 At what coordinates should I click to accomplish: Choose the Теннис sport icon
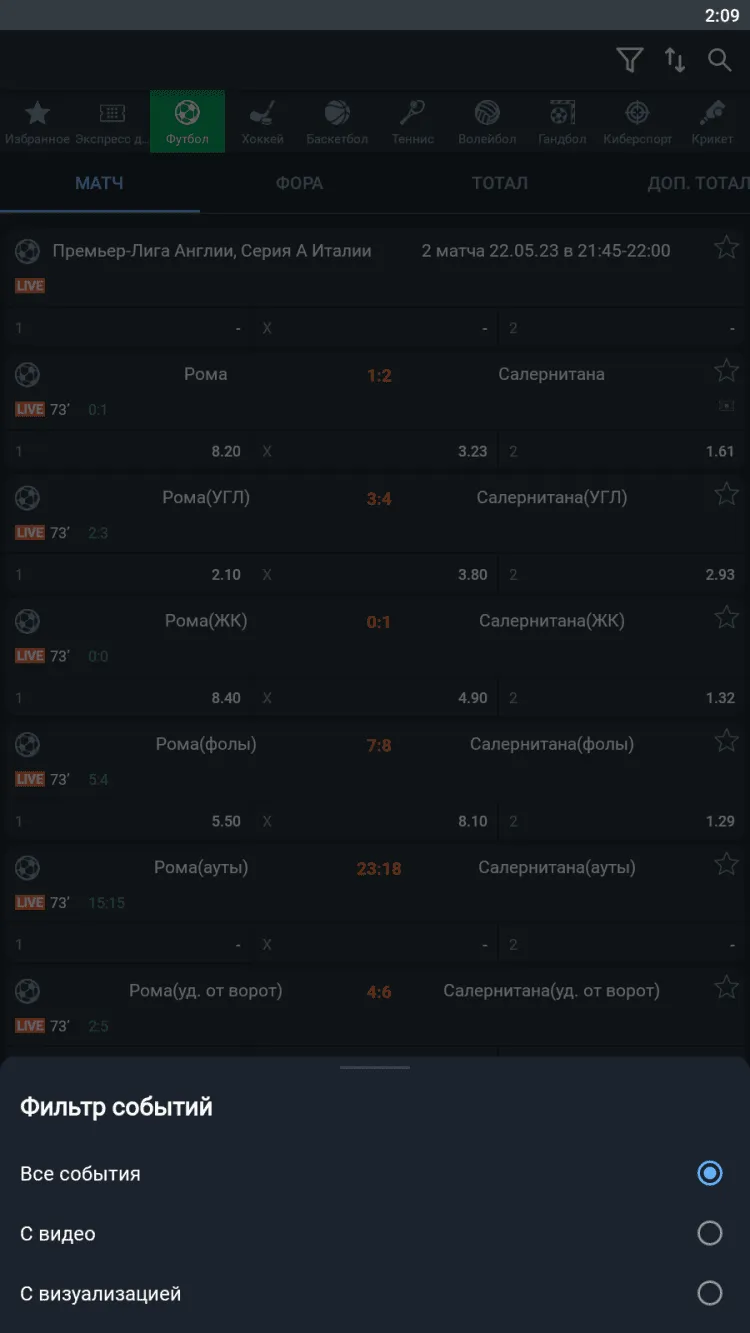(x=412, y=121)
